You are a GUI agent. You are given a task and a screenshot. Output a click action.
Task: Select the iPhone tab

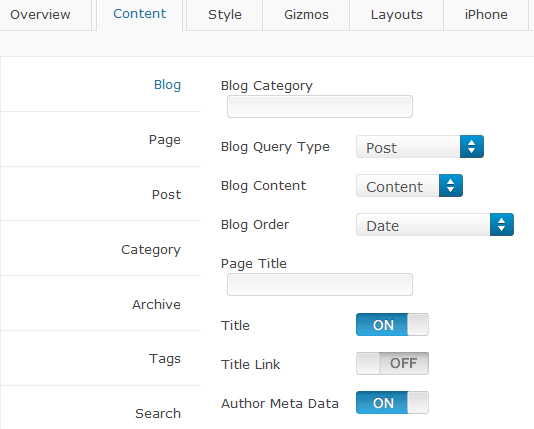[486, 15]
